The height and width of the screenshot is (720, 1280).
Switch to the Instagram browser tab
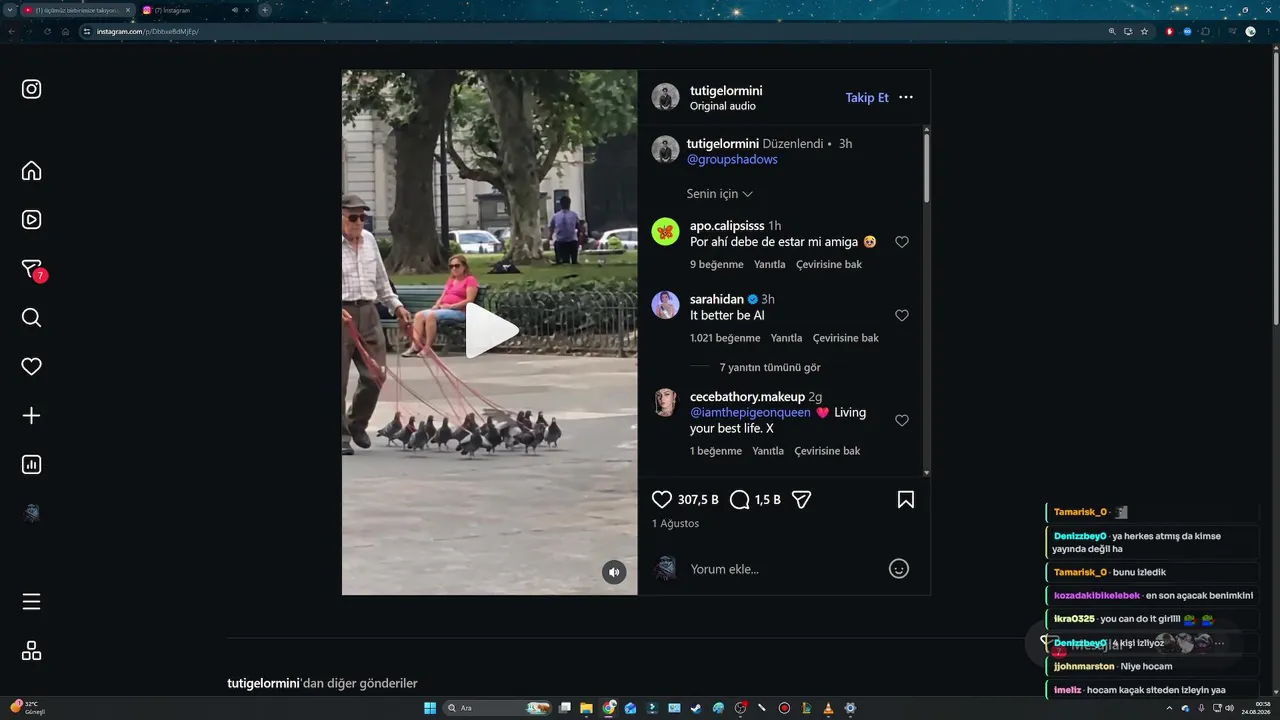click(x=198, y=10)
